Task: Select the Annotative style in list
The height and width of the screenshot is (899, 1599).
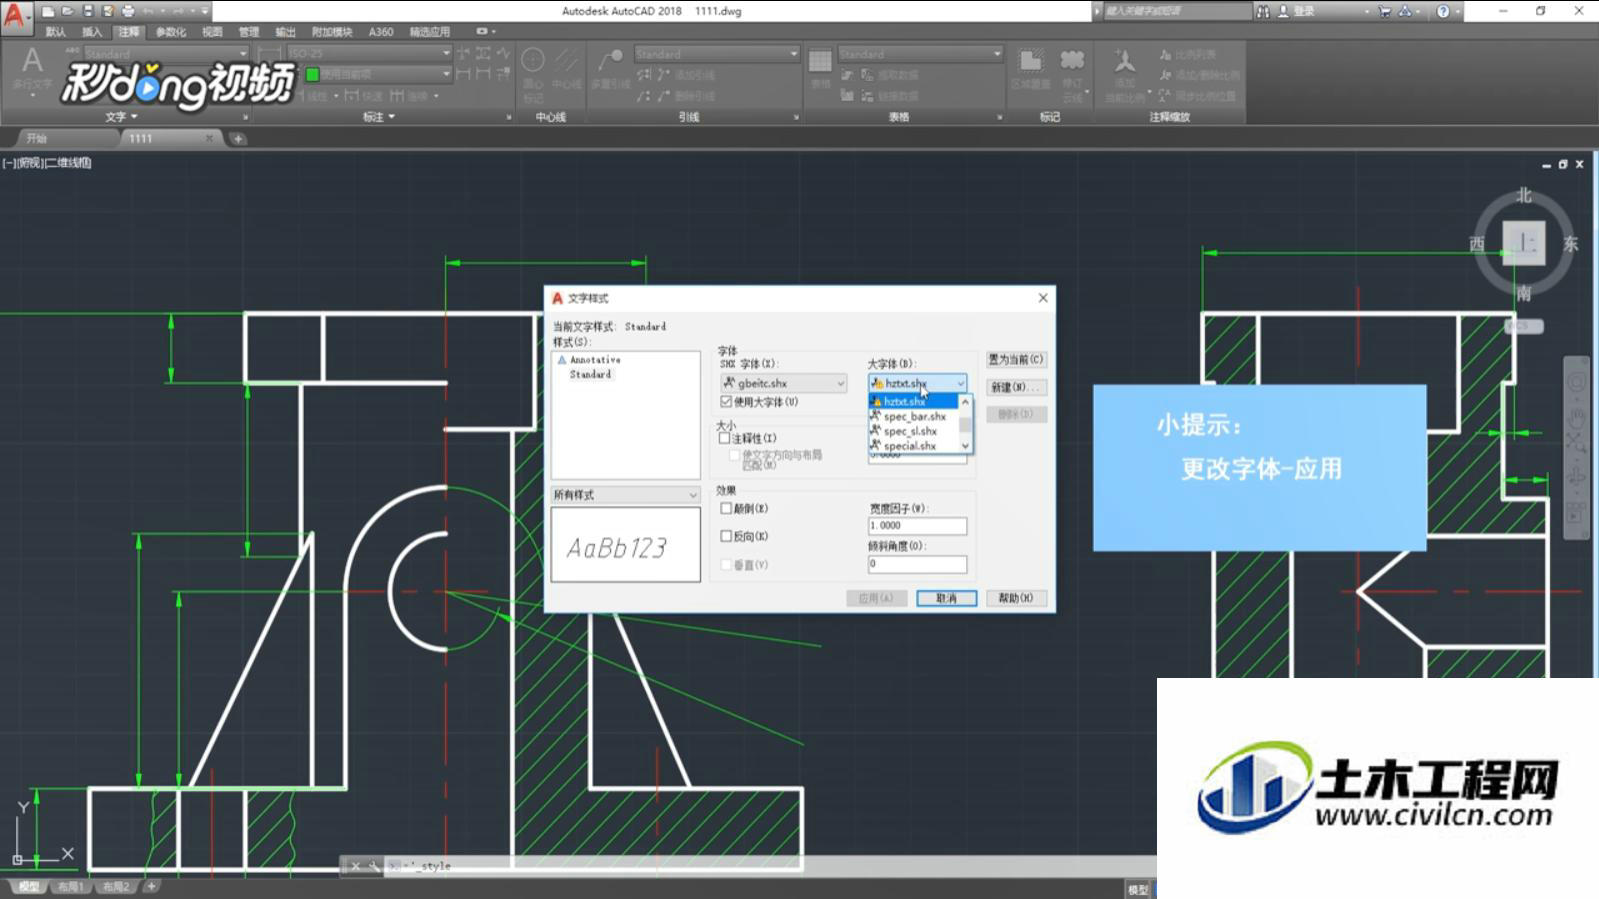Action: coord(595,359)
